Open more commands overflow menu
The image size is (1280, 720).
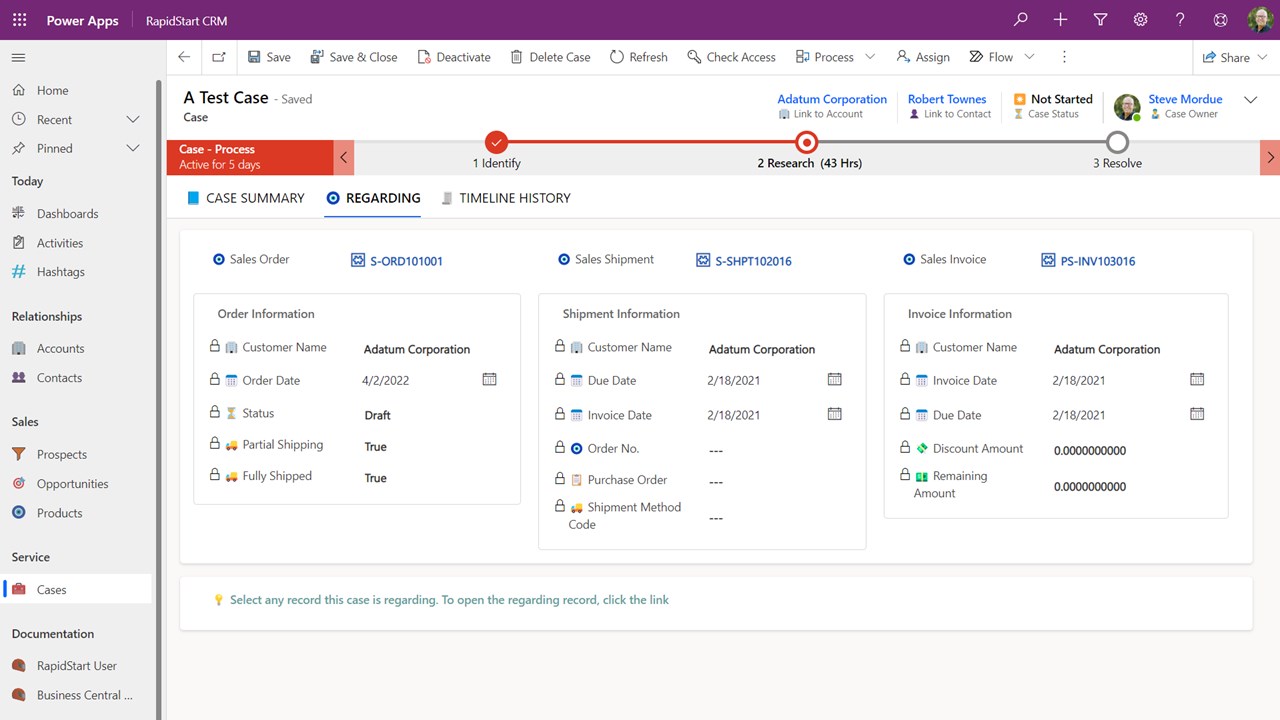tap(1064, 57)
